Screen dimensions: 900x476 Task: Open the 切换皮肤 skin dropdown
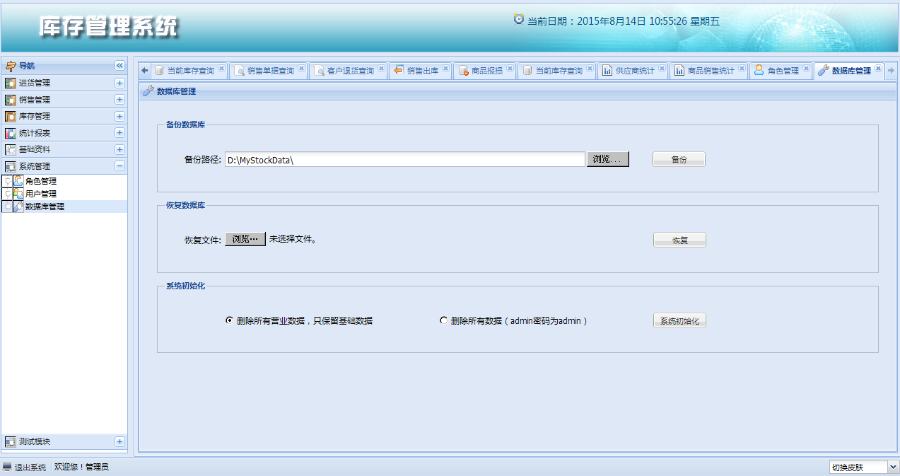point(893,467)
